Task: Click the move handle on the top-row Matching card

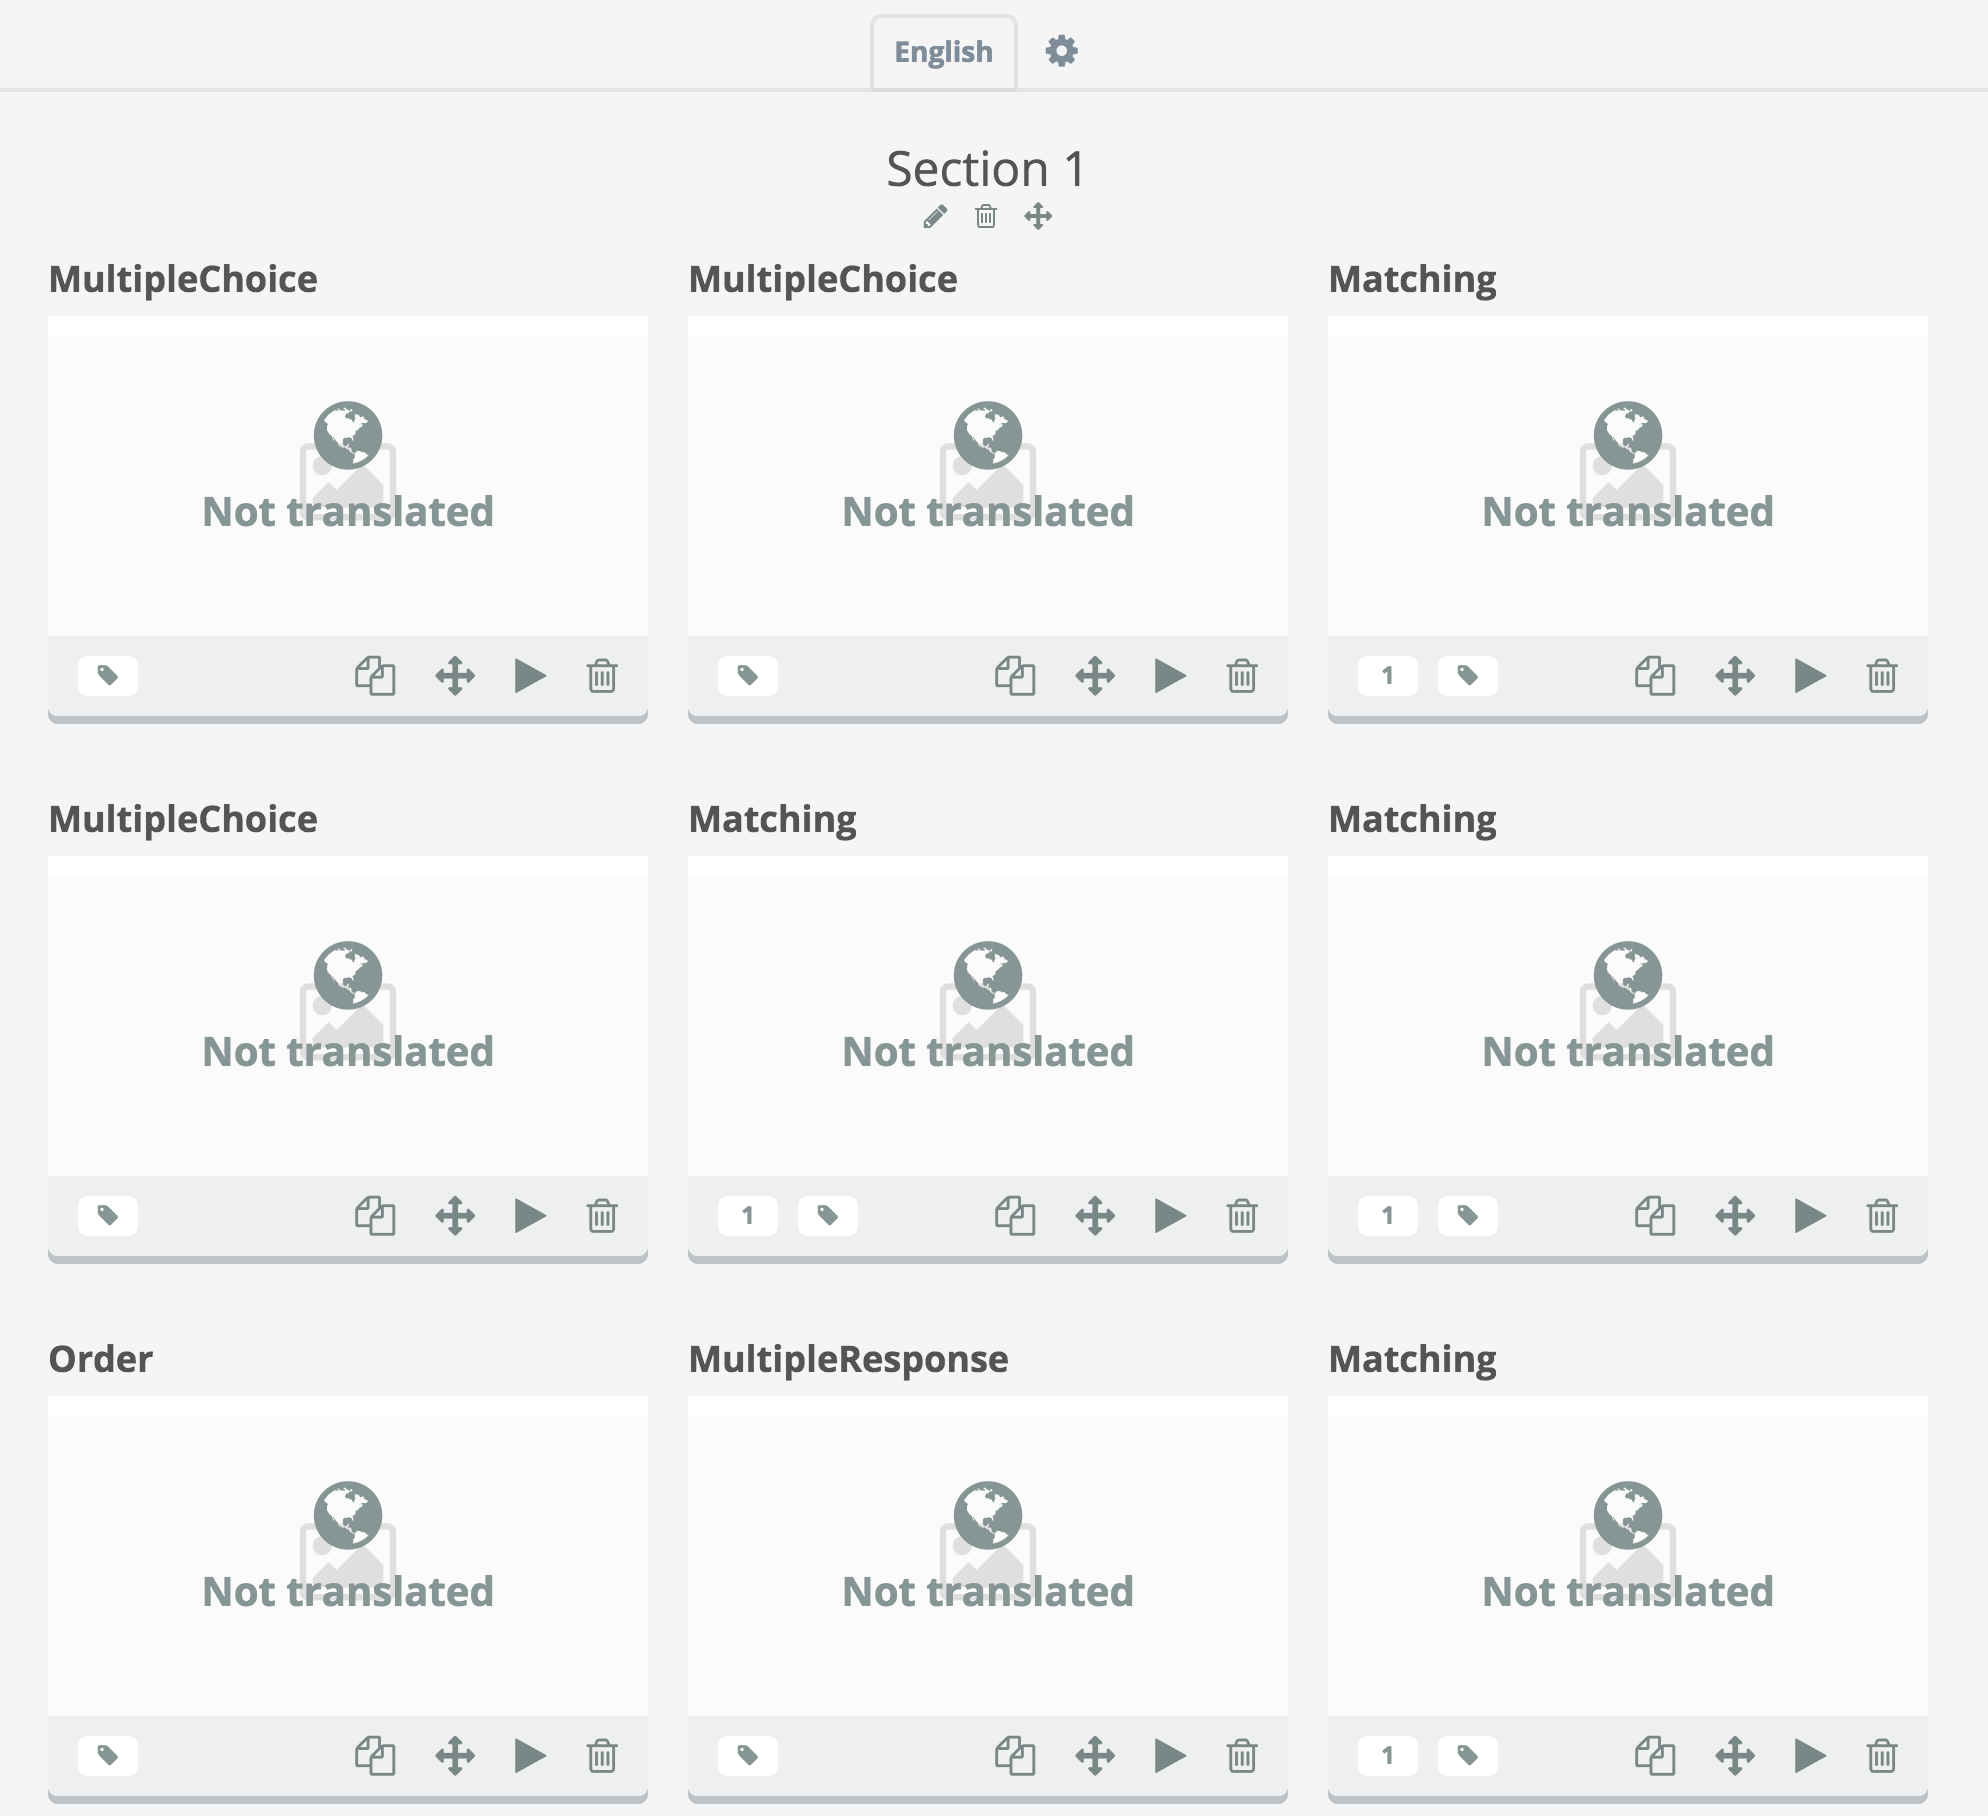Action: [x=1735, y=676]
